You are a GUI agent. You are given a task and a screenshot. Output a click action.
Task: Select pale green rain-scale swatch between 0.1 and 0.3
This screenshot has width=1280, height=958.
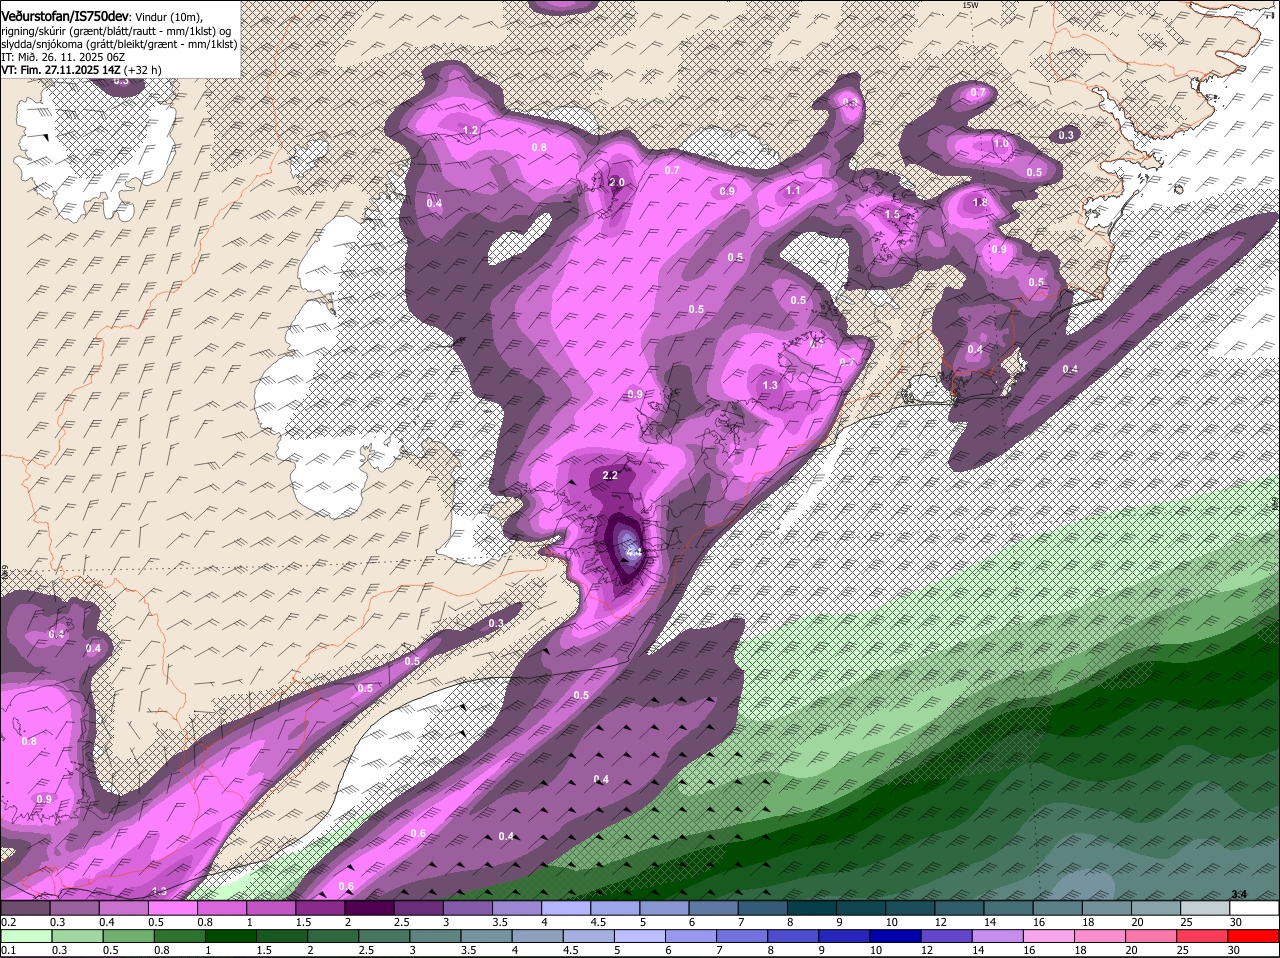[25, 936]
